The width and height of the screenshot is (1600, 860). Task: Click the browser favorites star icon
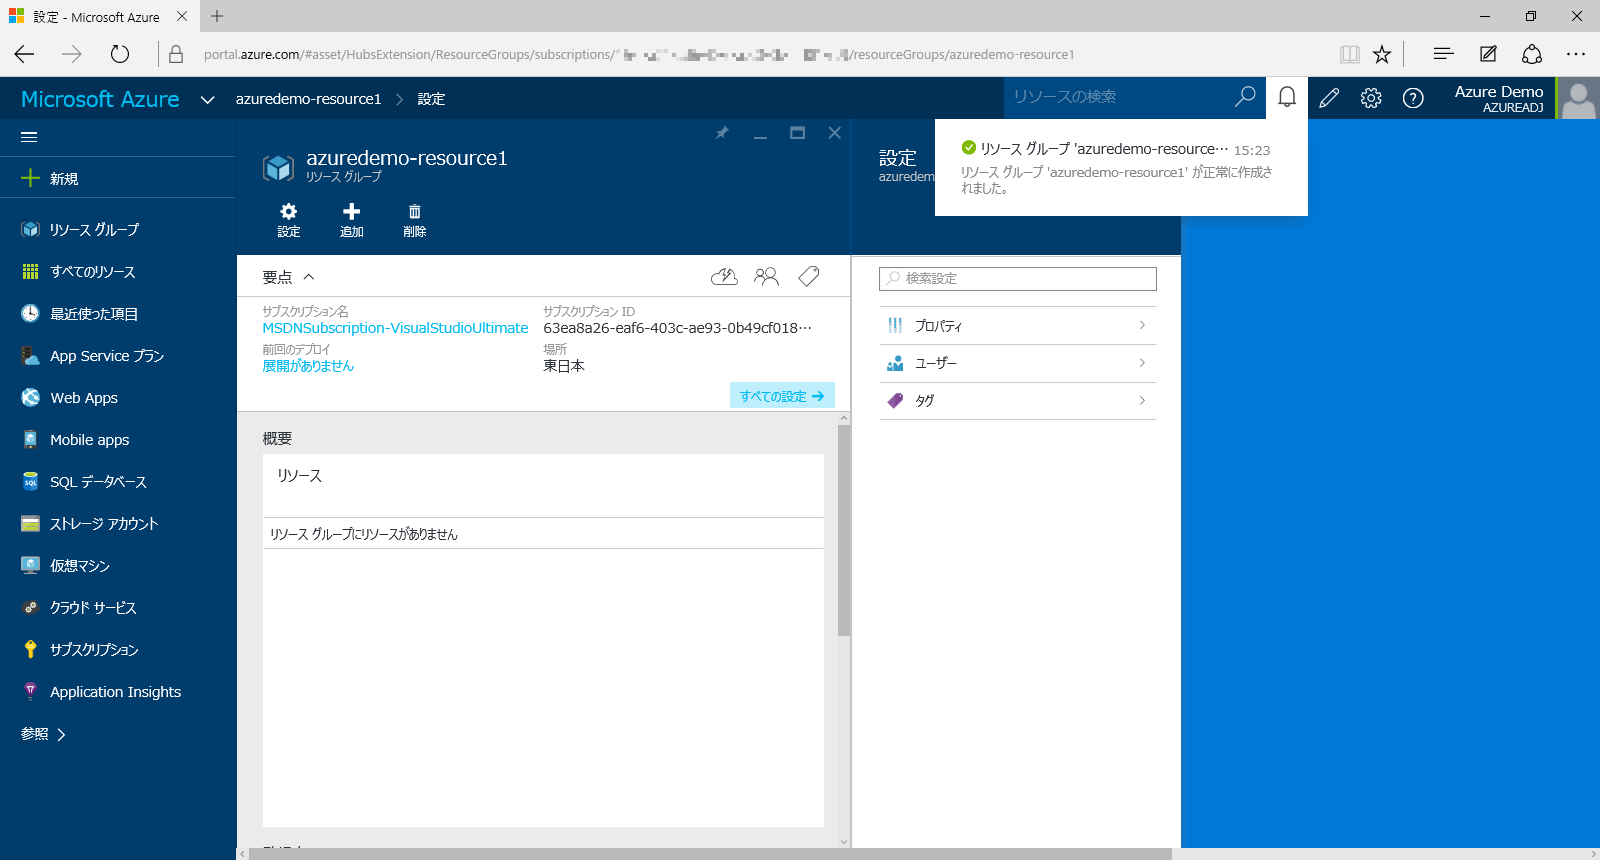(1382, 54)
